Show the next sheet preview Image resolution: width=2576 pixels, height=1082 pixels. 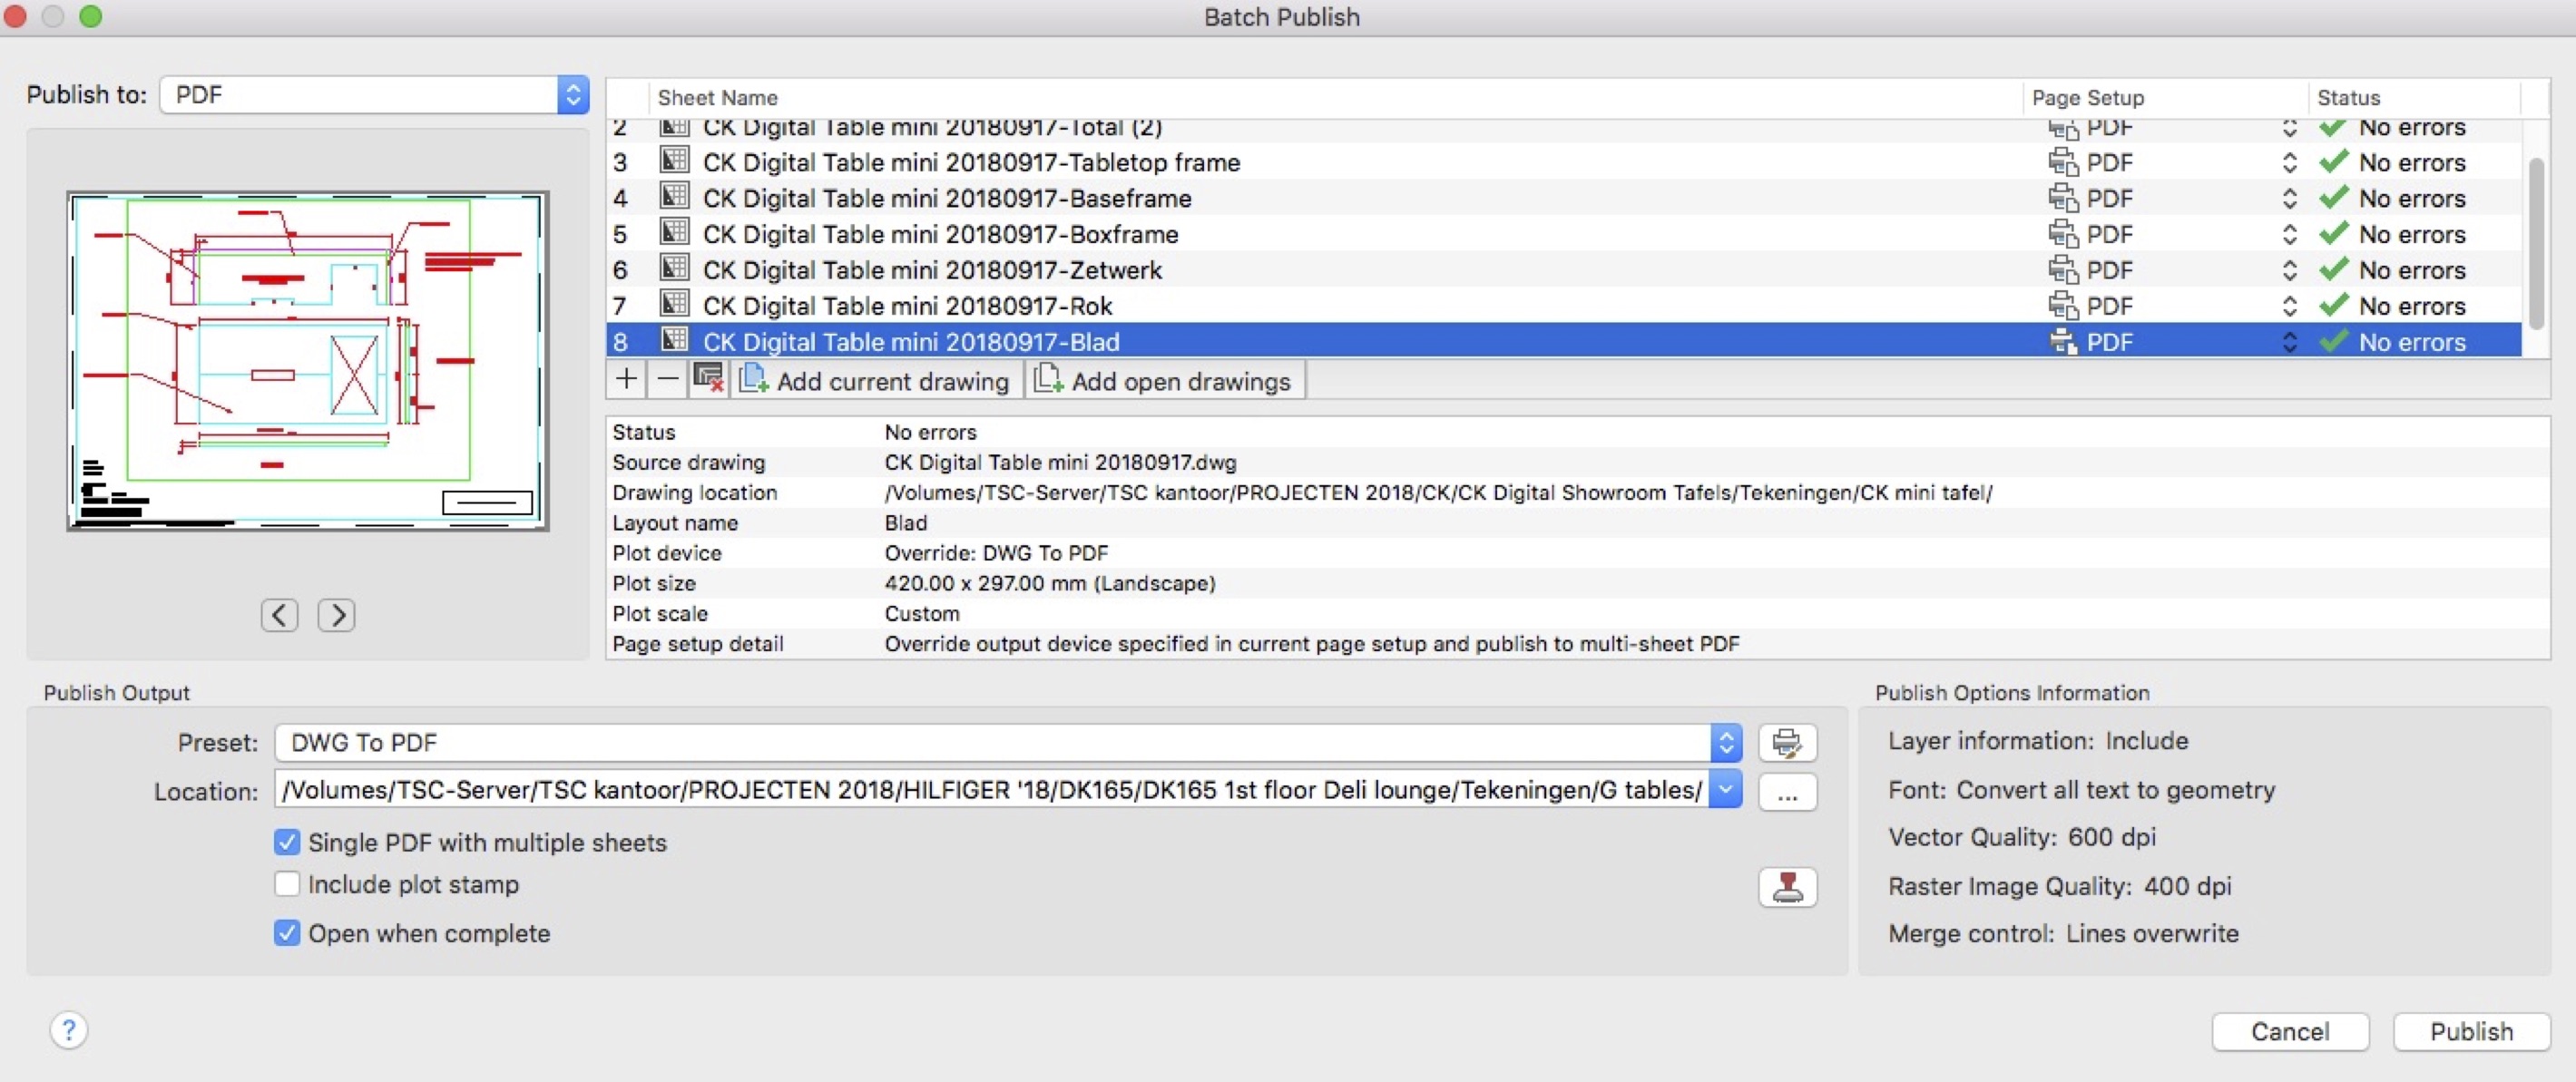click(336, 615)
